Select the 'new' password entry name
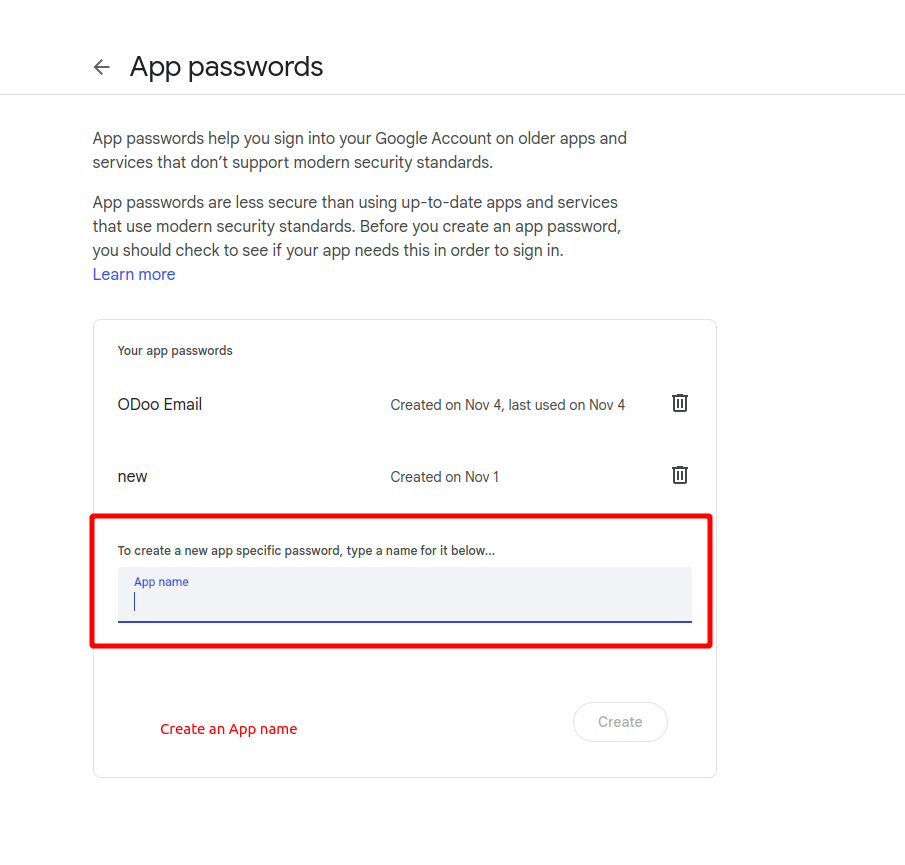This screenshot has width=905, height=865. click(x=133, y=476)
